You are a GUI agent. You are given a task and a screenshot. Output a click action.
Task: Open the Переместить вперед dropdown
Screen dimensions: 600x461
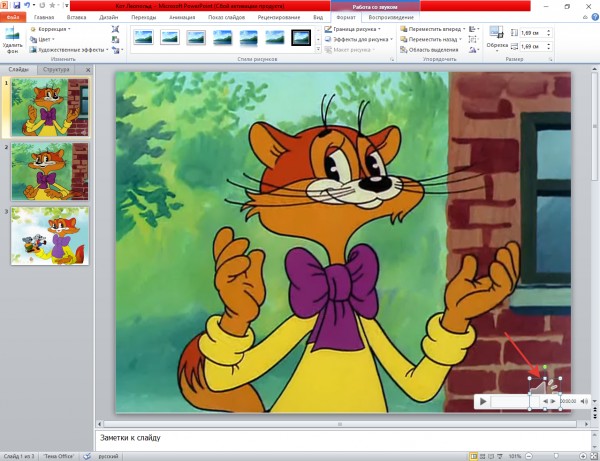[433, 29]
